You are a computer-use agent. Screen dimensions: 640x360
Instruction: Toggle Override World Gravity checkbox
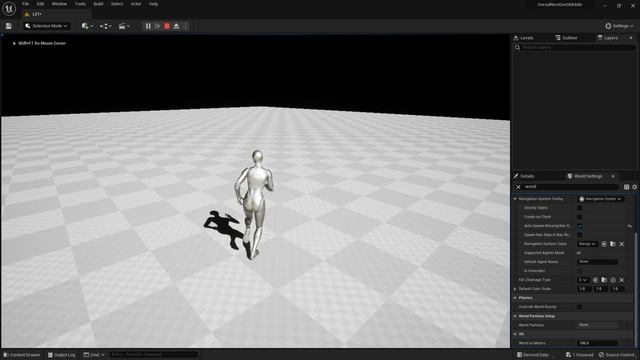(x=580, y=307)
